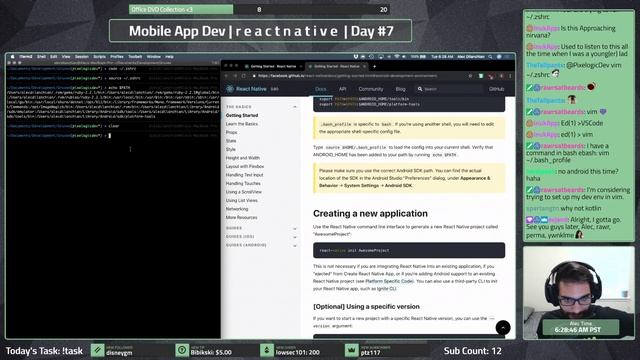Screen dimensions: 640x360
Task: Open Height and Width in sidebar
Action: [242, 158]
